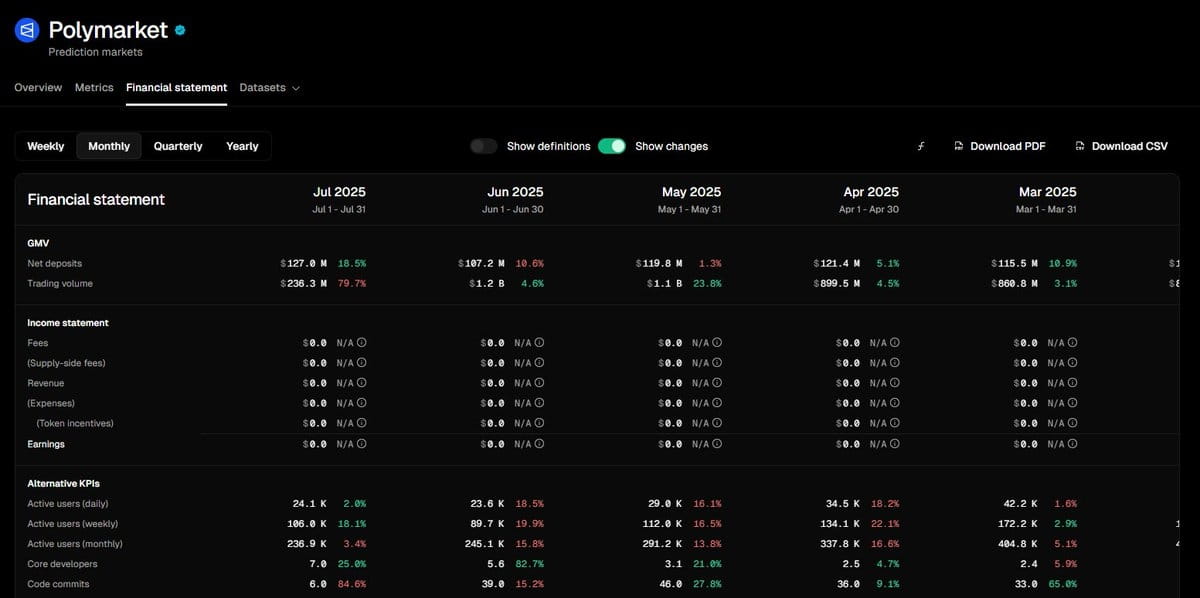Click the Active users (monthly) label
The image size is (1200, 598).
coord(75,544)
